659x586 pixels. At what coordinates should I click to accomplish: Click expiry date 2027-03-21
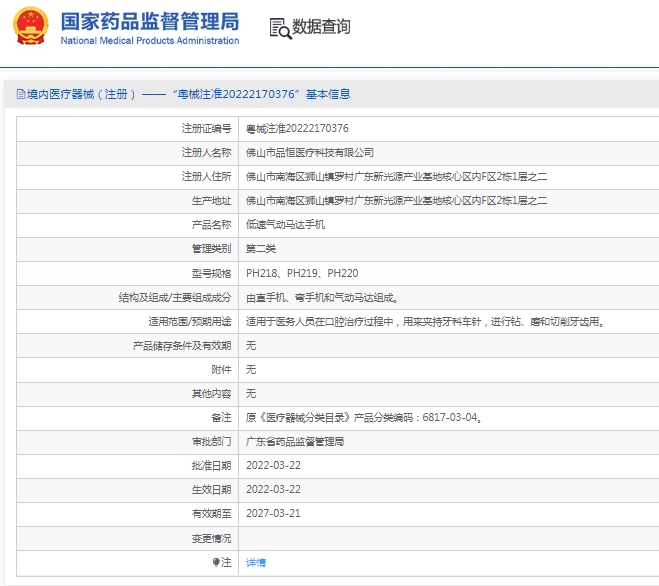coord(273,513)
